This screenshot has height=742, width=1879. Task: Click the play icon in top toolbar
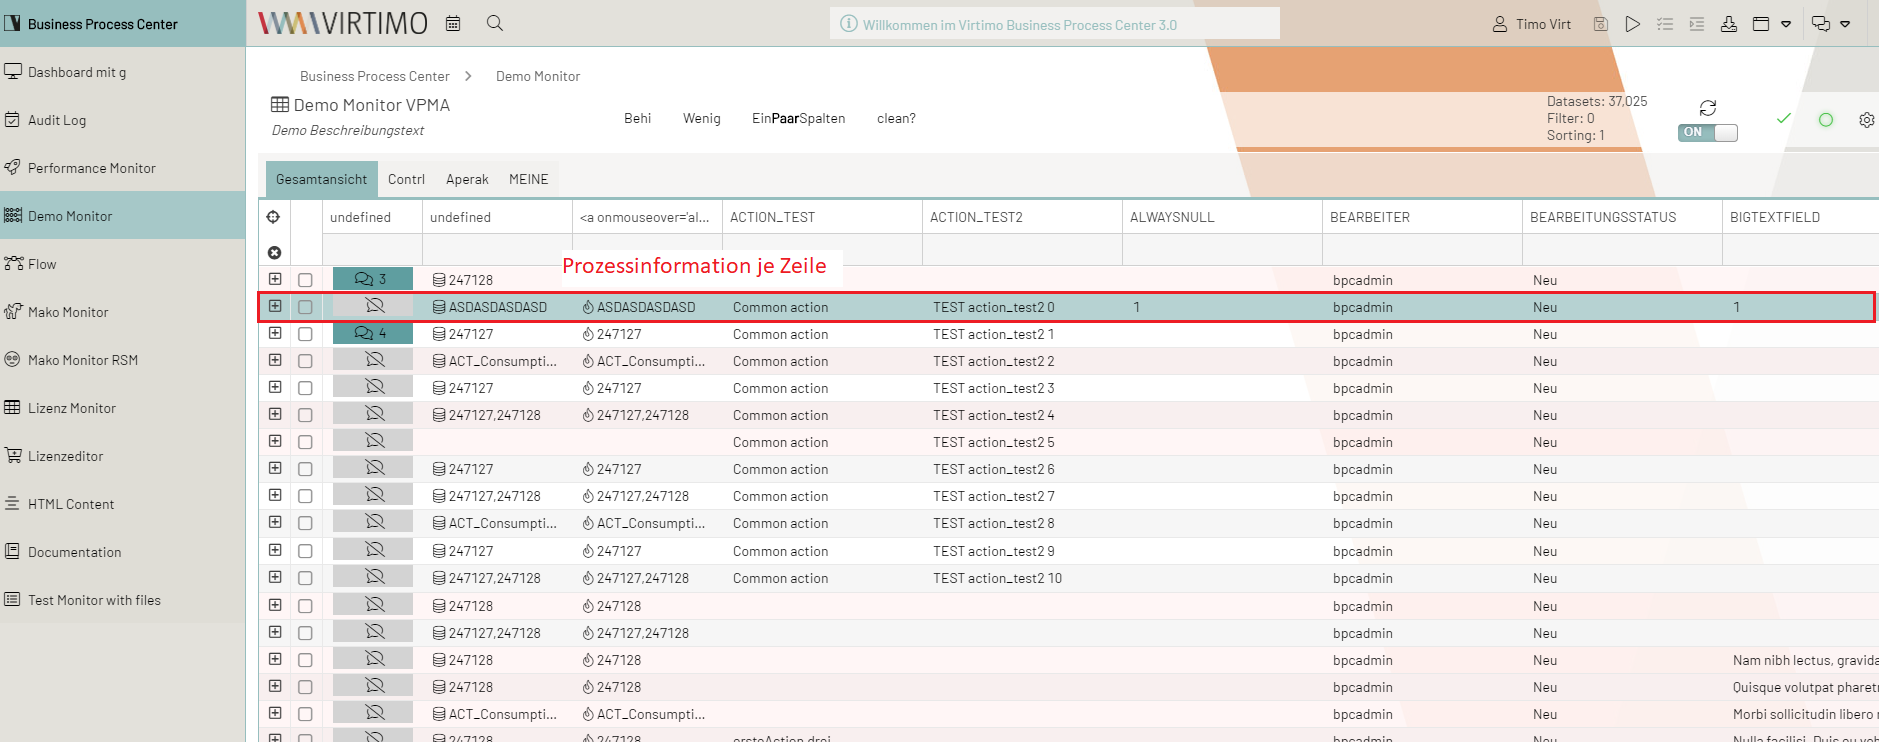[x=1632, y=24]
